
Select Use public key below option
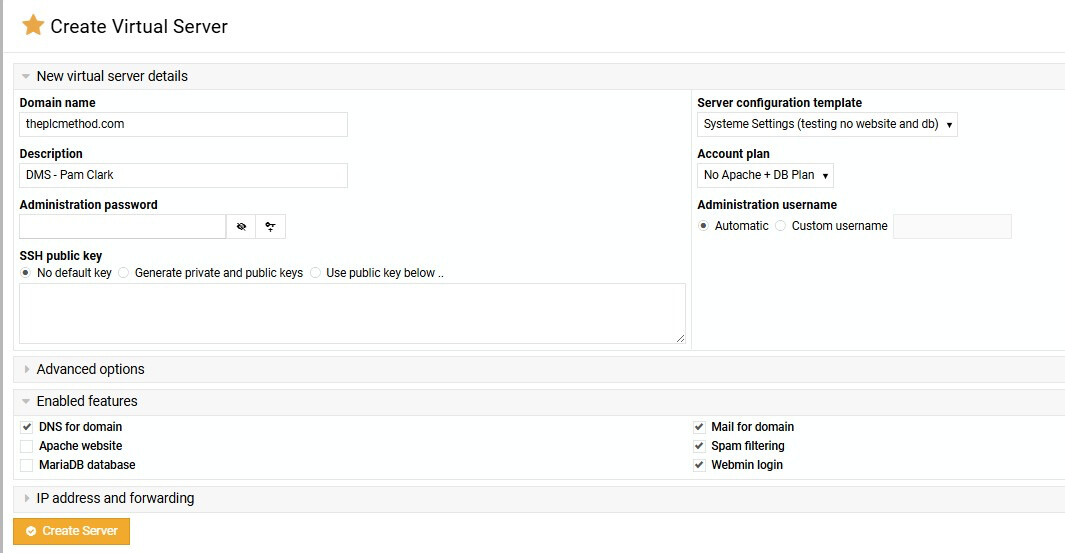point(316,273)
